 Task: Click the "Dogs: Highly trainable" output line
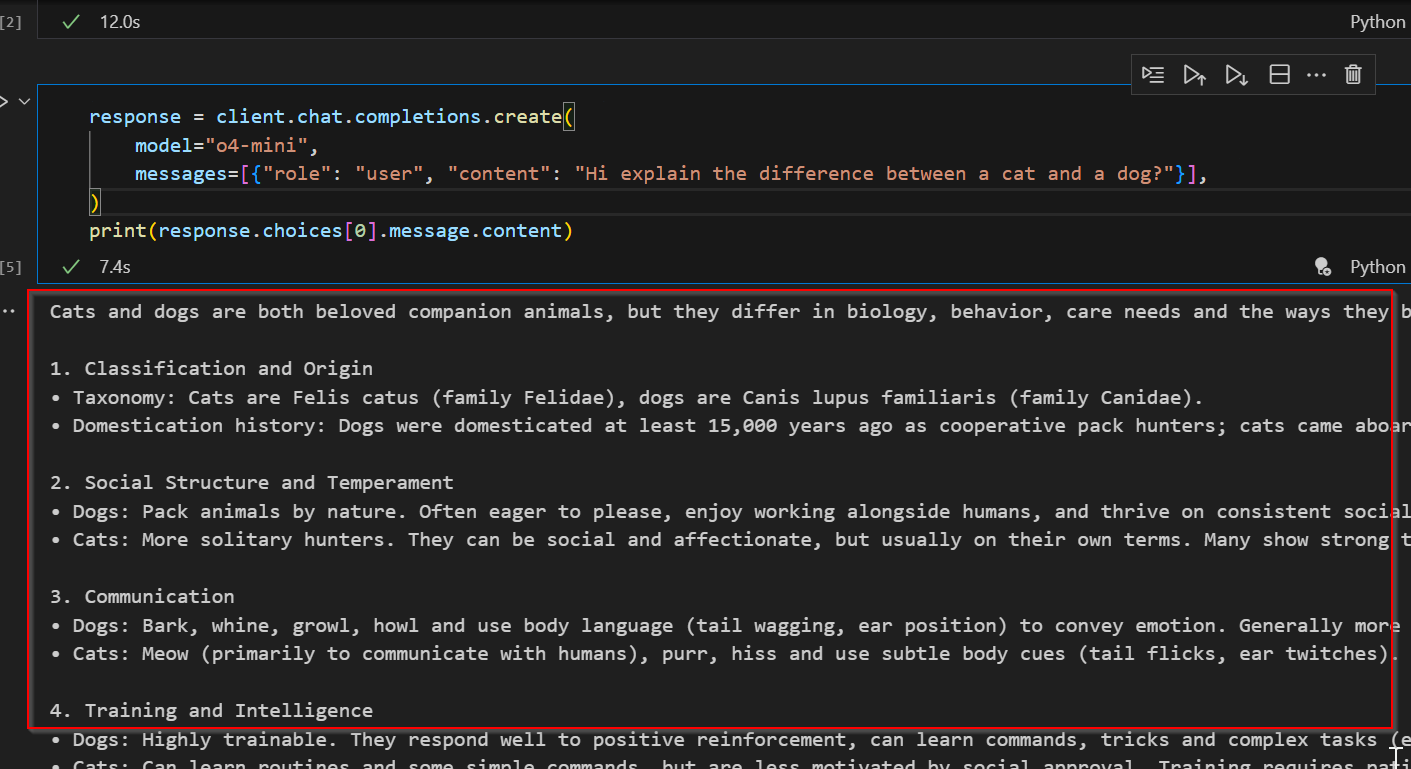[x=730, y=739]
